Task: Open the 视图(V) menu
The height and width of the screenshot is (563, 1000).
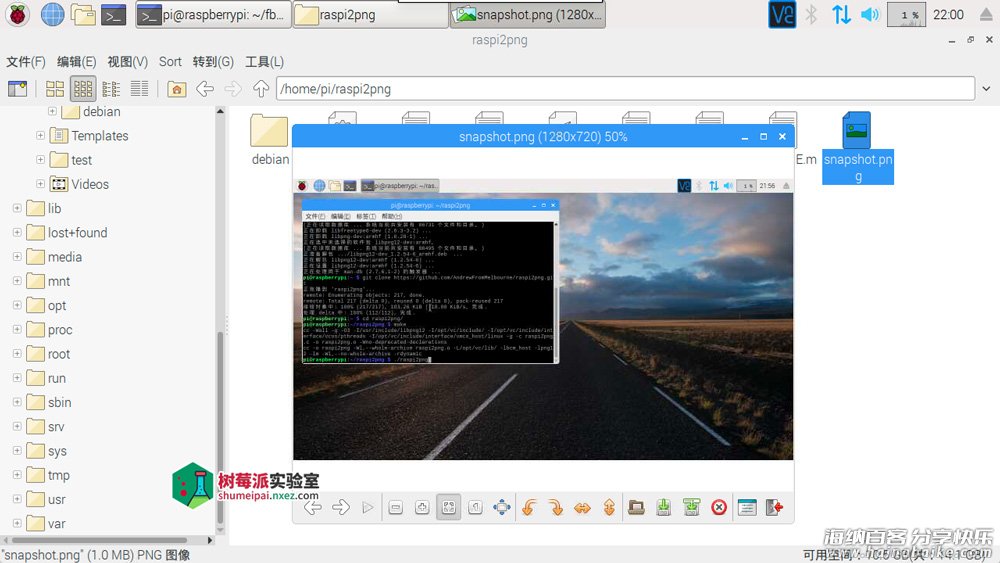Action: tap(128, 62)
